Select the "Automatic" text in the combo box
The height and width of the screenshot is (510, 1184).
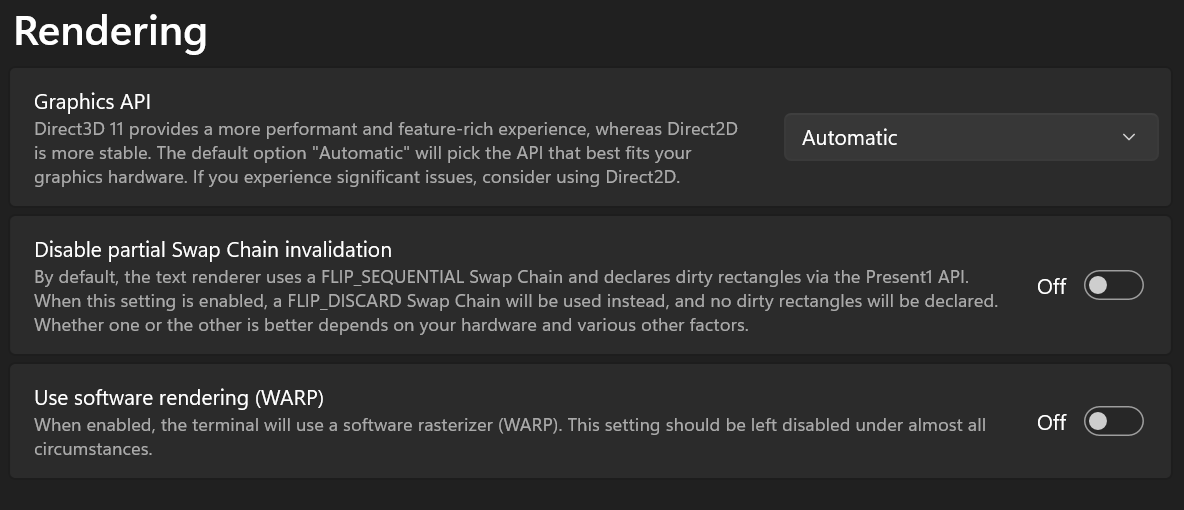[x=849, y=138]
